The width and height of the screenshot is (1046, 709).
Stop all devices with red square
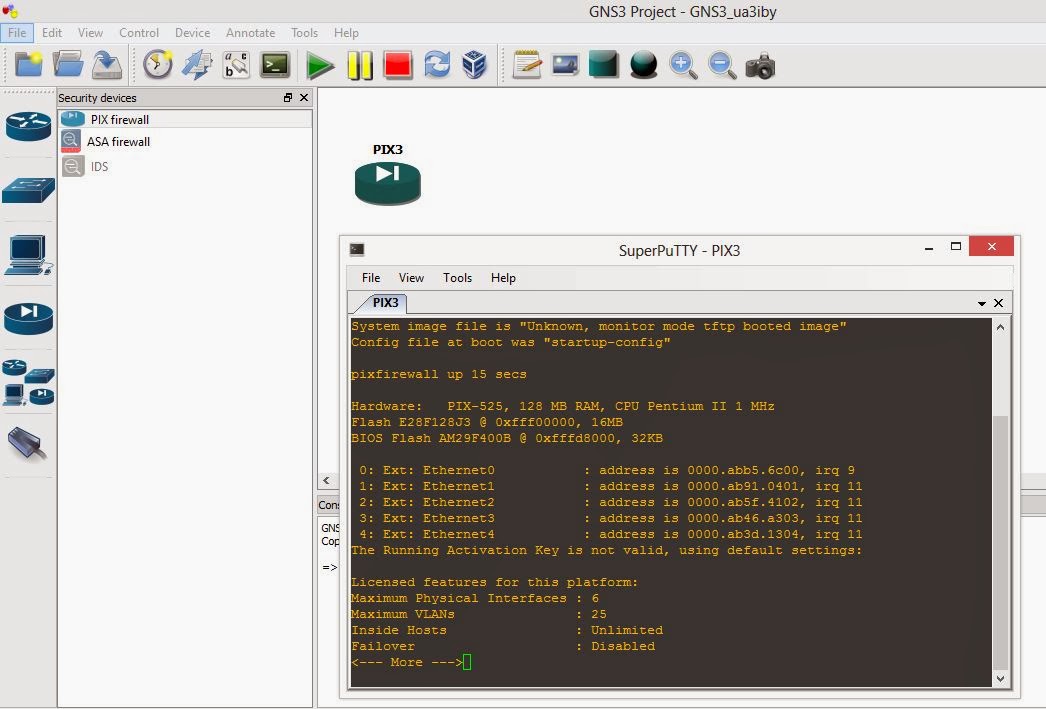click(x=398, y=65)
